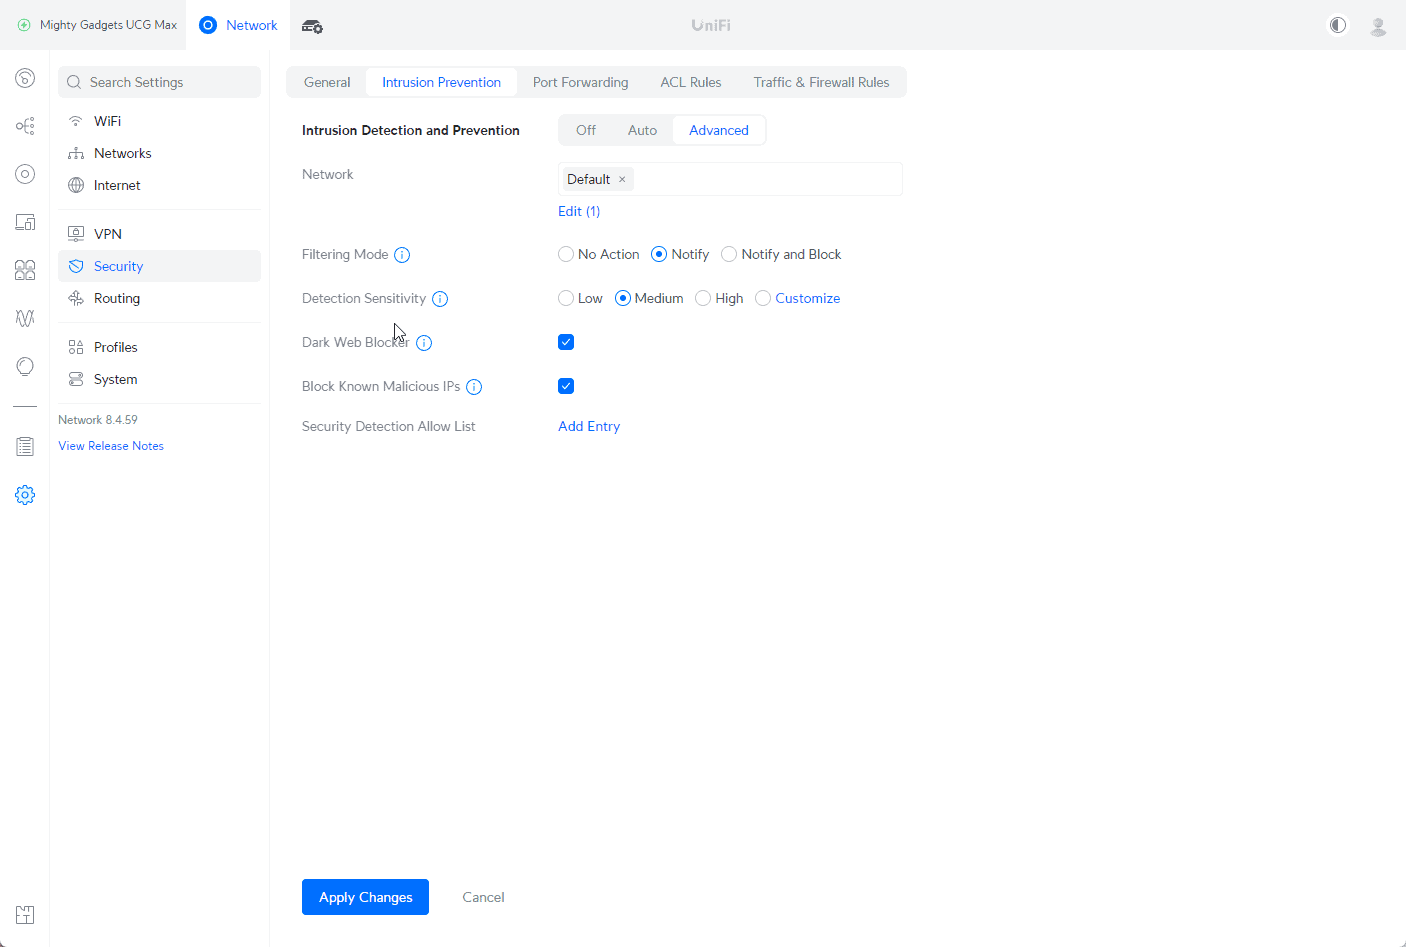
Task: Open Traffic & Firewall Rules tab
Action: [821, 82]
